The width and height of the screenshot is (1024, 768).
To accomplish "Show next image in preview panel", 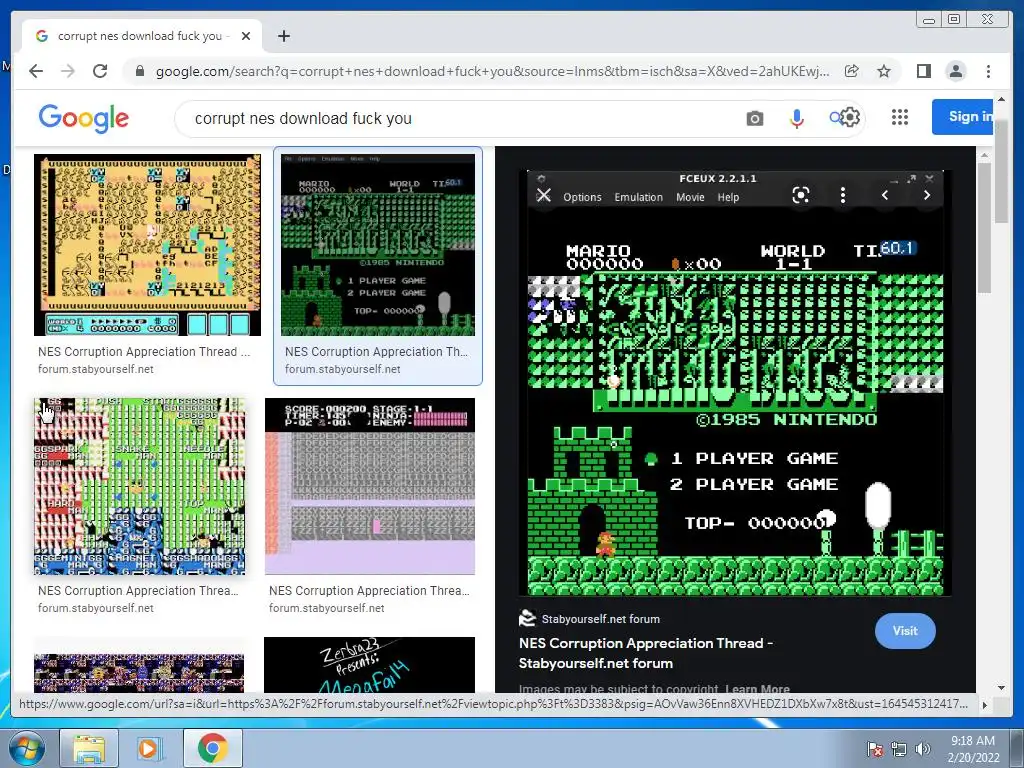I will [x=927, y=195].
